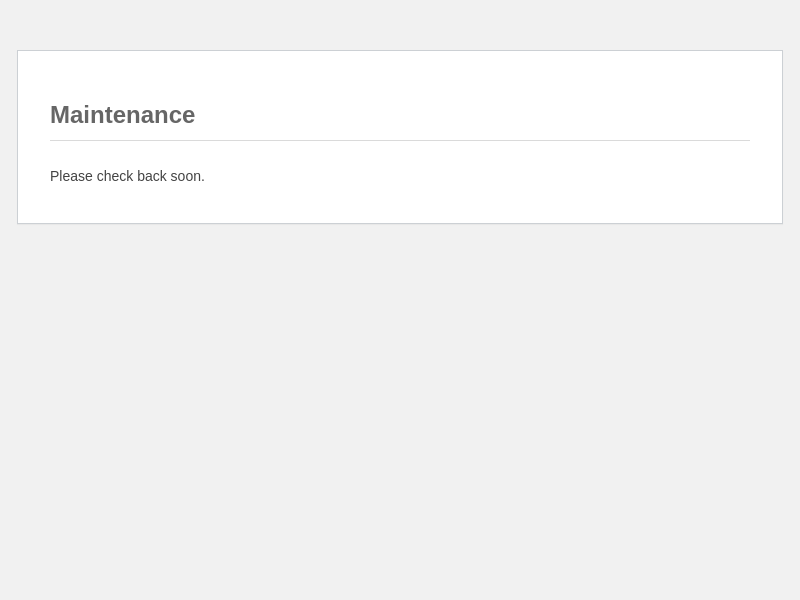Click the "Please check back soon." message
The image size is (800, 600).
[127, 176]
